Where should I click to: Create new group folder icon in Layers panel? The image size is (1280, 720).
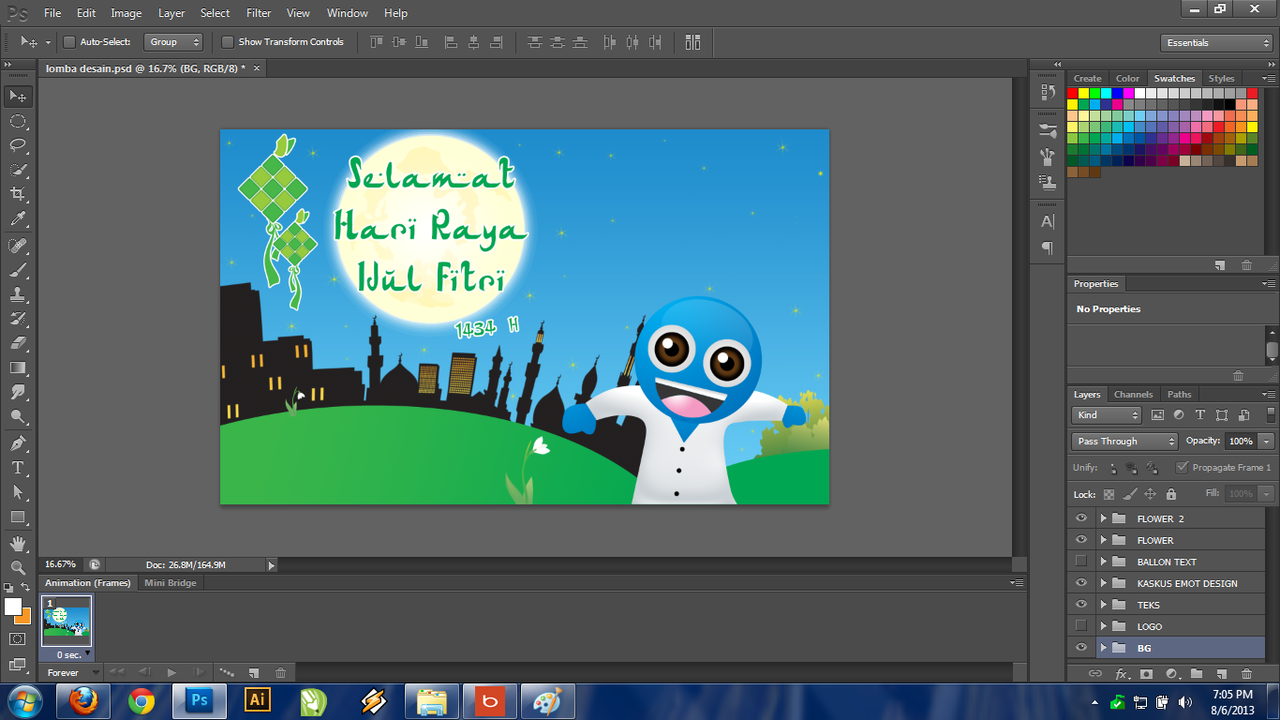1196,674
